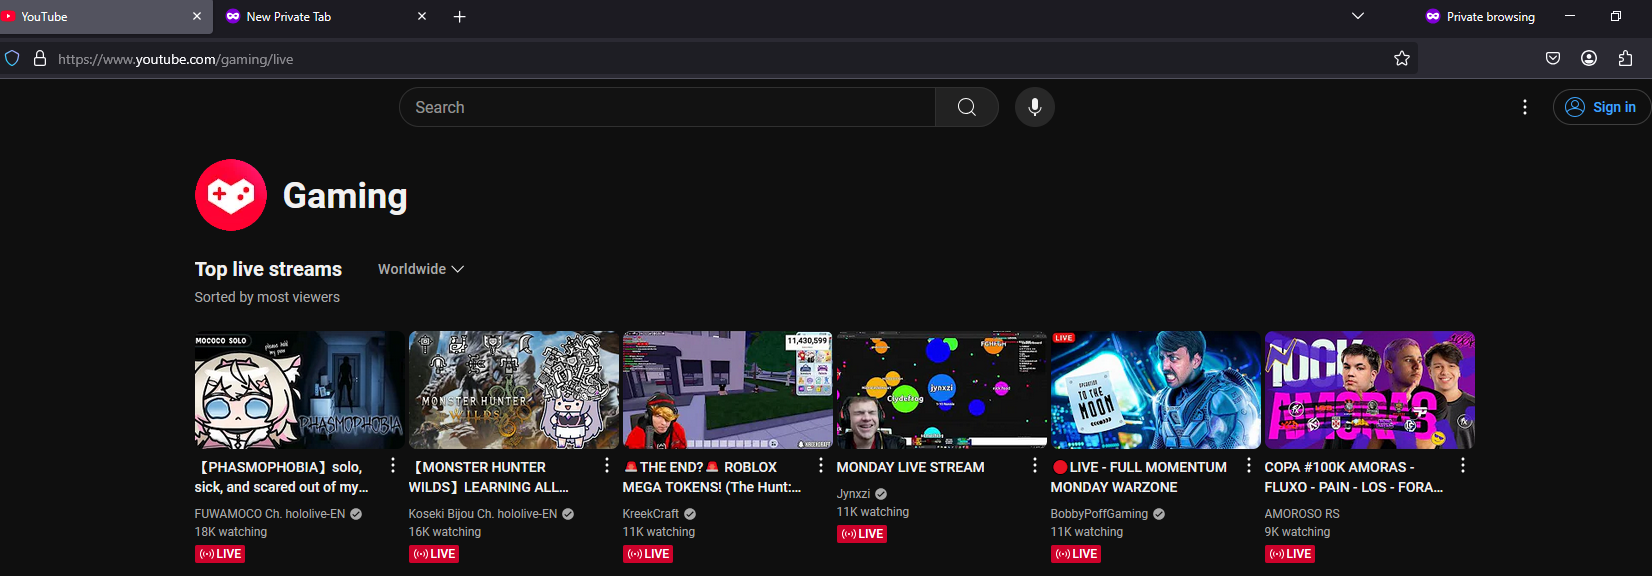The width and height of the screenshot is (1652, 576).
Task: Open options menu for COPA #100K AMORAS stream
Action: (x=1463, y=465)
